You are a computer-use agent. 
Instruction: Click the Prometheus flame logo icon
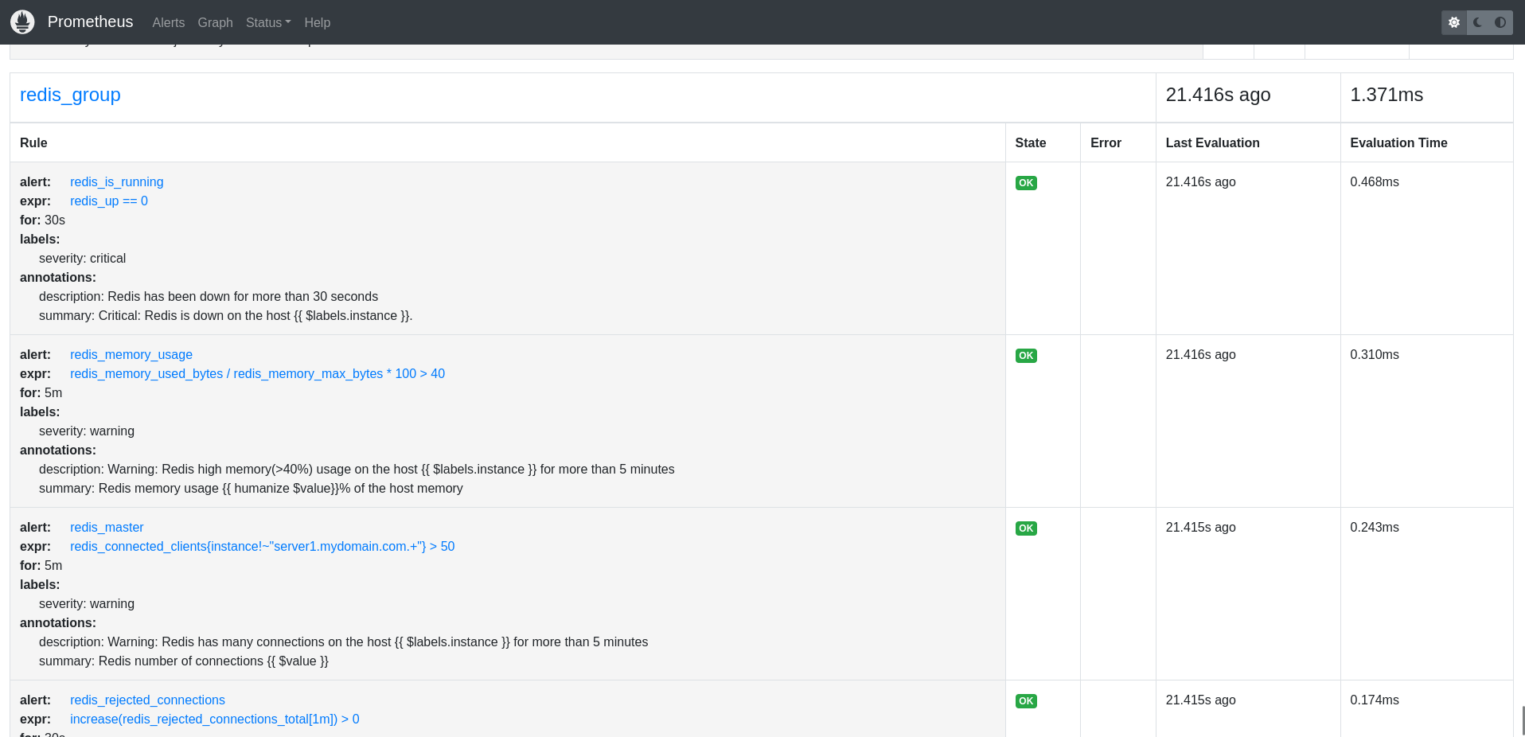tap(22, 21)
